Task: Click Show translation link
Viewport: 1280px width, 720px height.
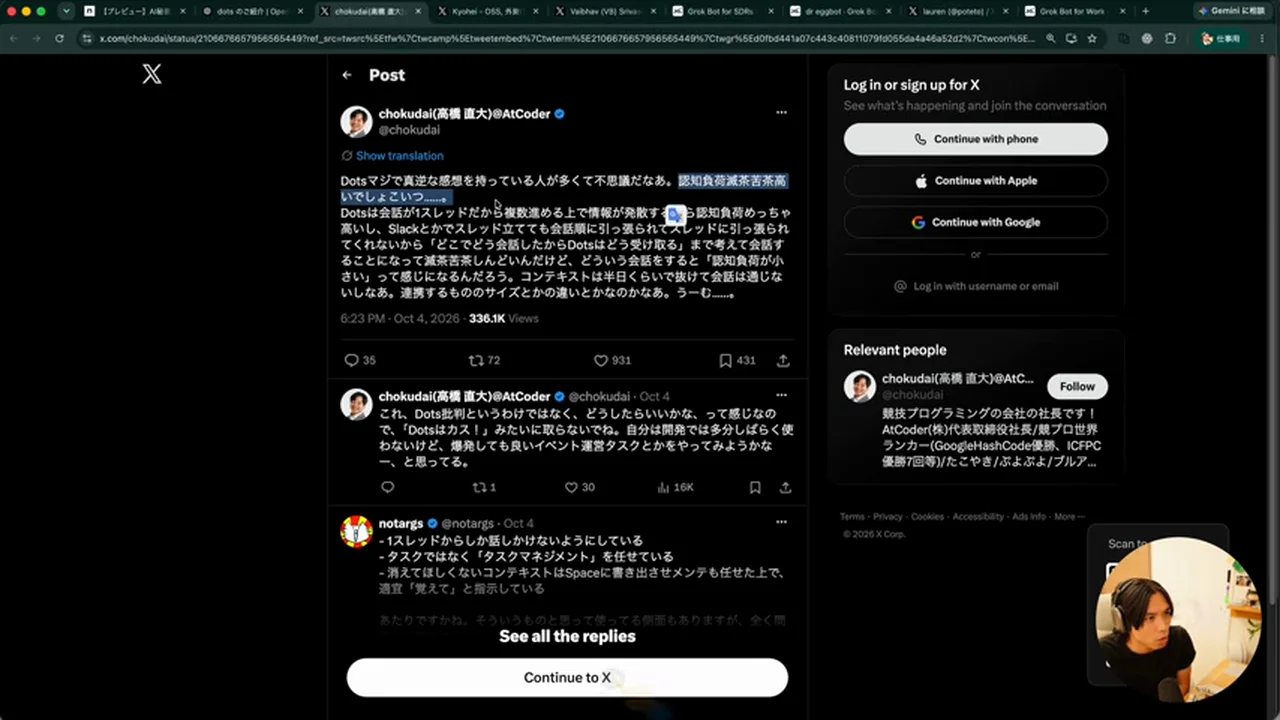Action: click(399, 156)
